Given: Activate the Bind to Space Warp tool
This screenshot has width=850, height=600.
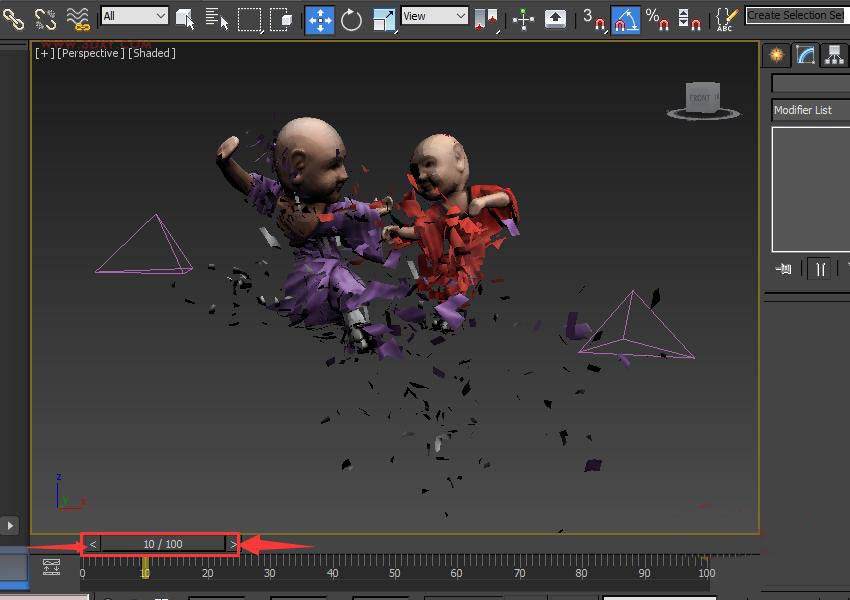Looking at the screenshot, I should coord(78,17).
